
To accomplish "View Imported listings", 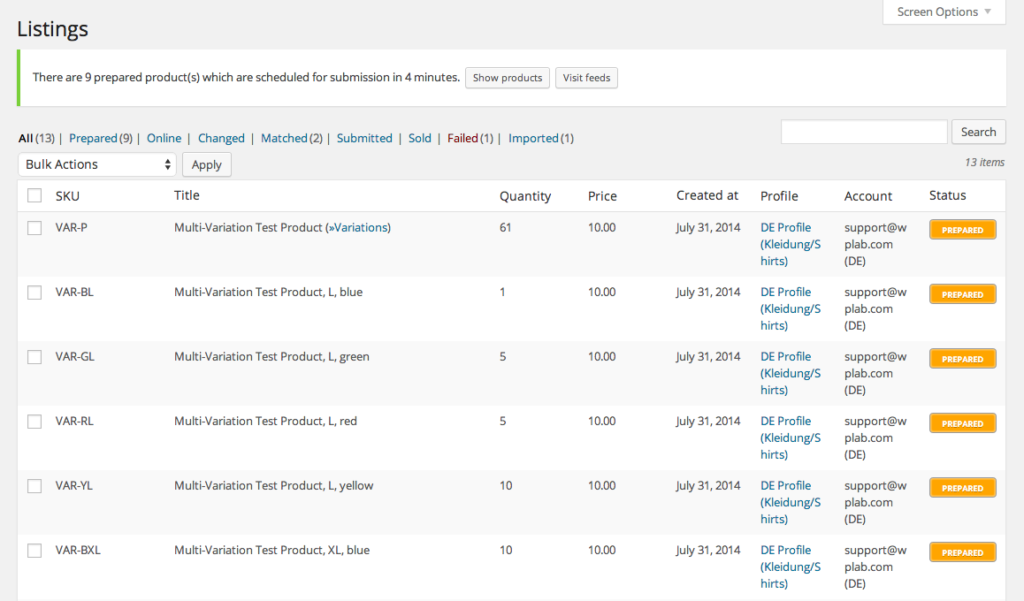I will coord(533,138).
